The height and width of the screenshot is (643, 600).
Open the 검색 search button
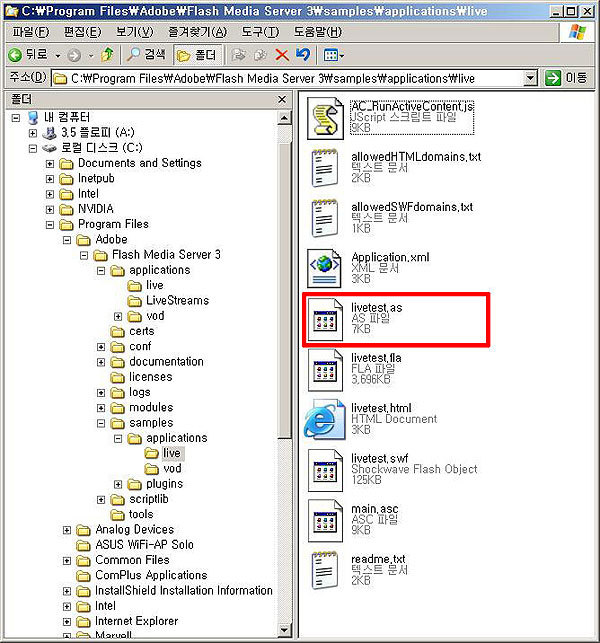pyautogui.click(x=147, y=55)
